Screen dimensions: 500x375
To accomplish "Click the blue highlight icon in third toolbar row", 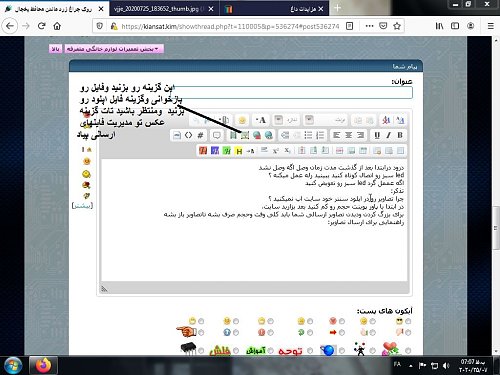I will pos(215,151).
